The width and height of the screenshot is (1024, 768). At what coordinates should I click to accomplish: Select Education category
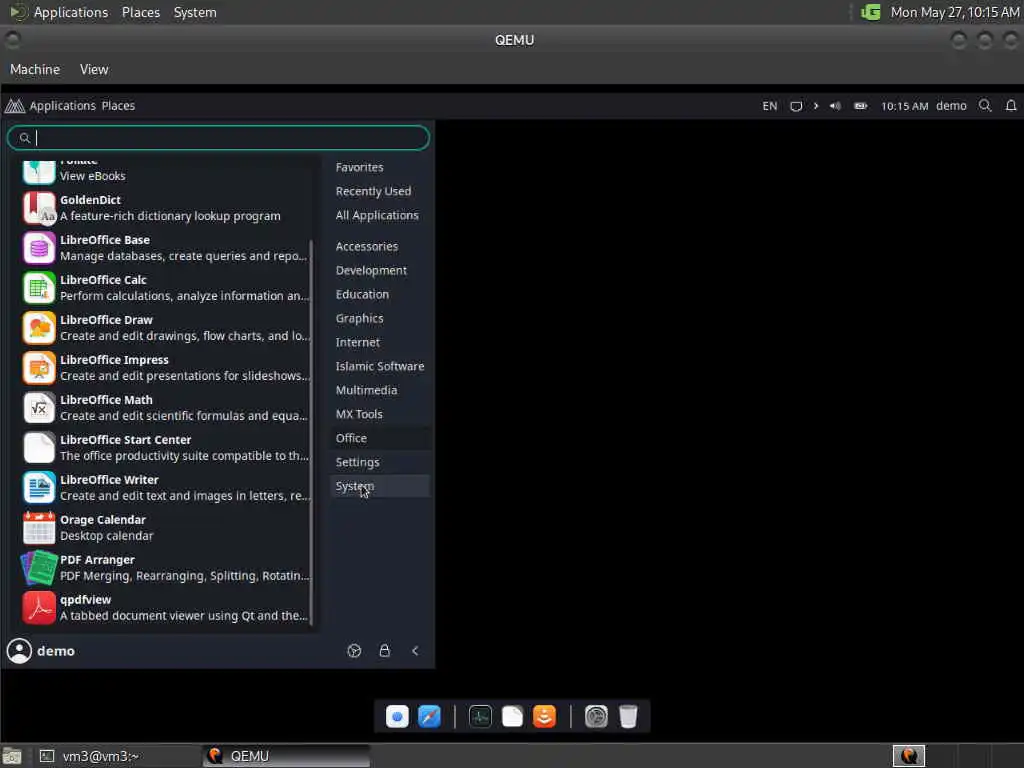click(362, 295)
